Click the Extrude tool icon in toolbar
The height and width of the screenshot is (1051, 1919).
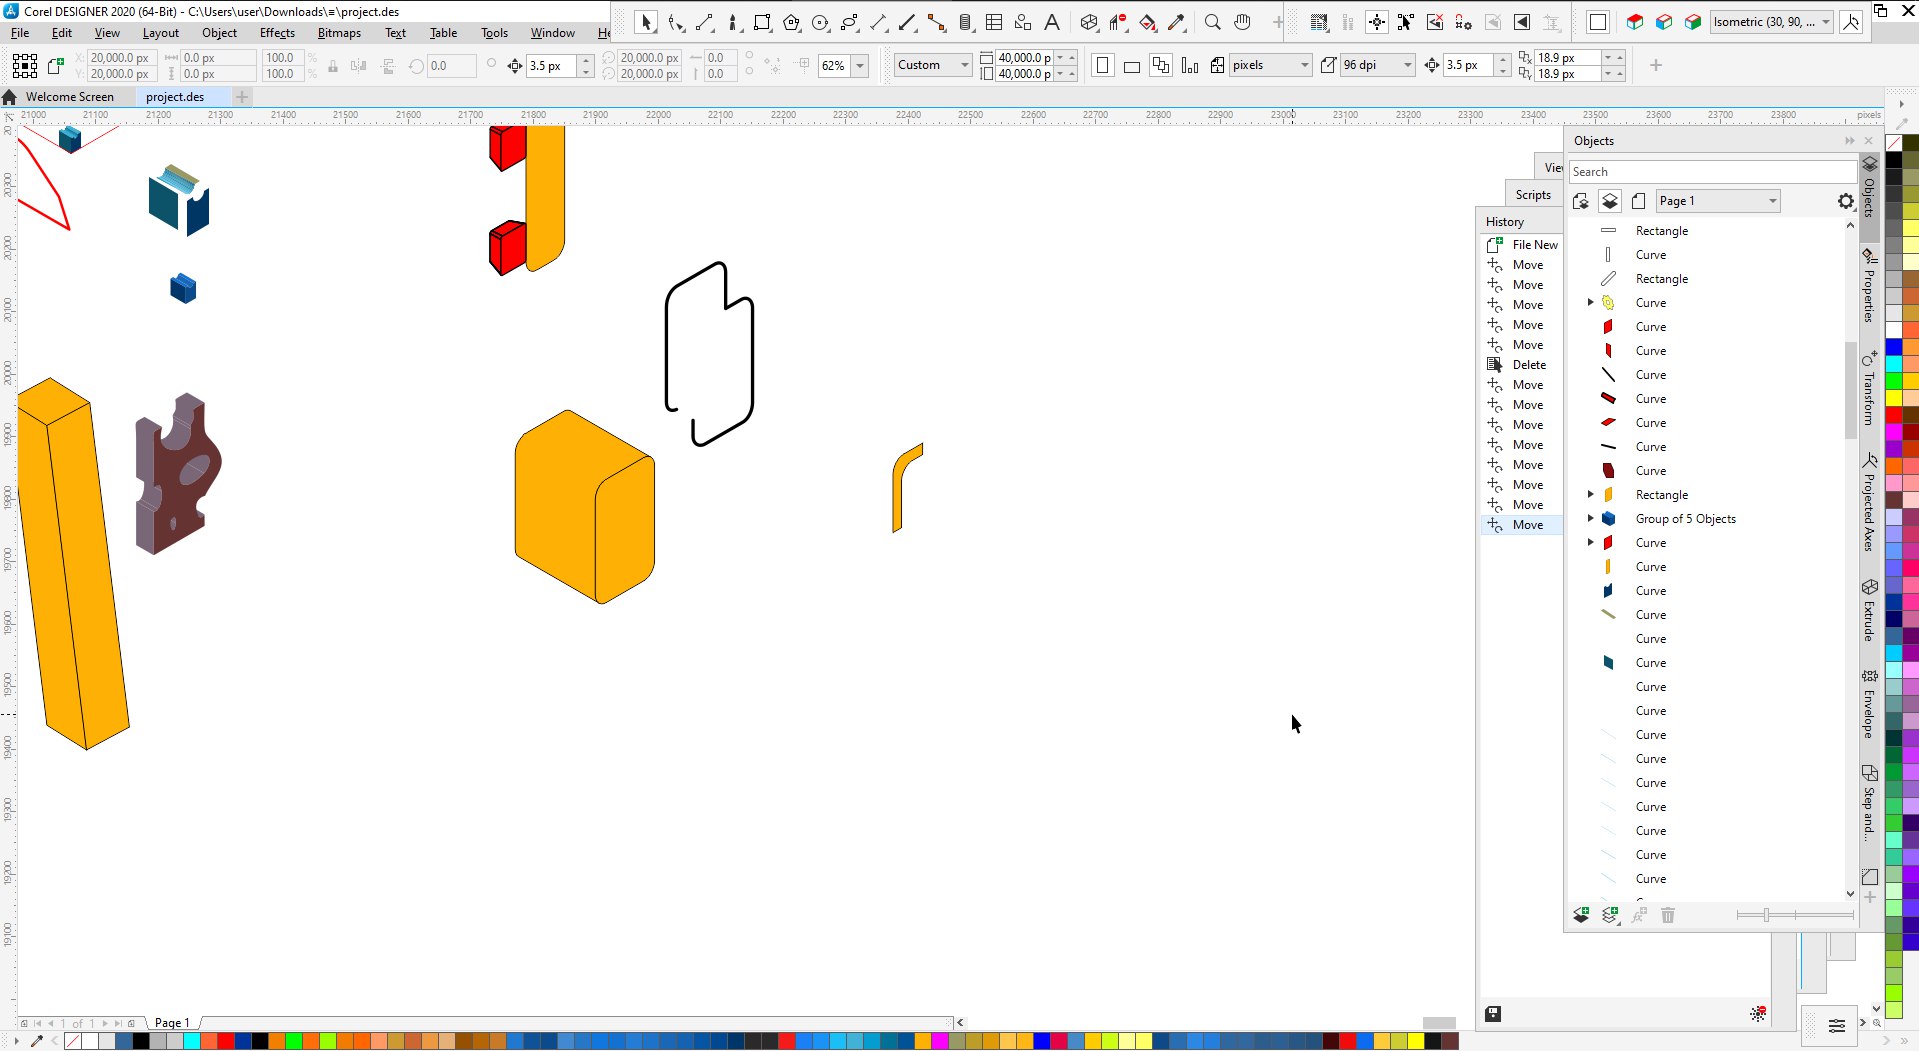pyautogui.click(x=1089, y=22)
